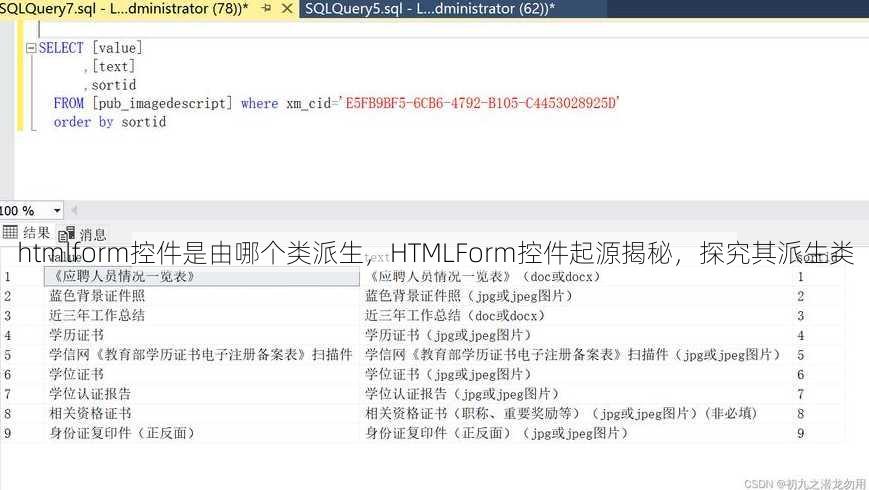This screenshot has width=869, height=490.
Task: Select value cell 《应聘人员情况一览表》
Action: point(202,277)
